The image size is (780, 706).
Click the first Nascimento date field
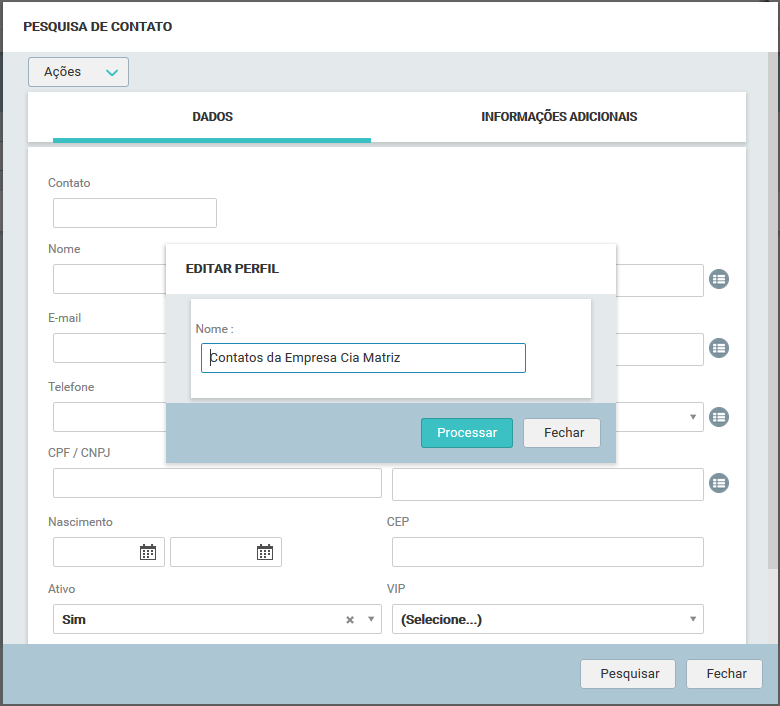(109, 552)
